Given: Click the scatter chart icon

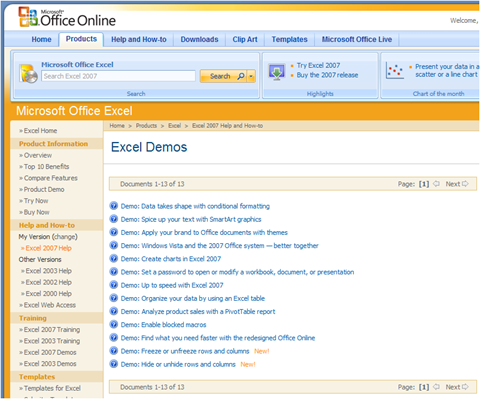Looking at the screenshot, I should coord(395,71).
